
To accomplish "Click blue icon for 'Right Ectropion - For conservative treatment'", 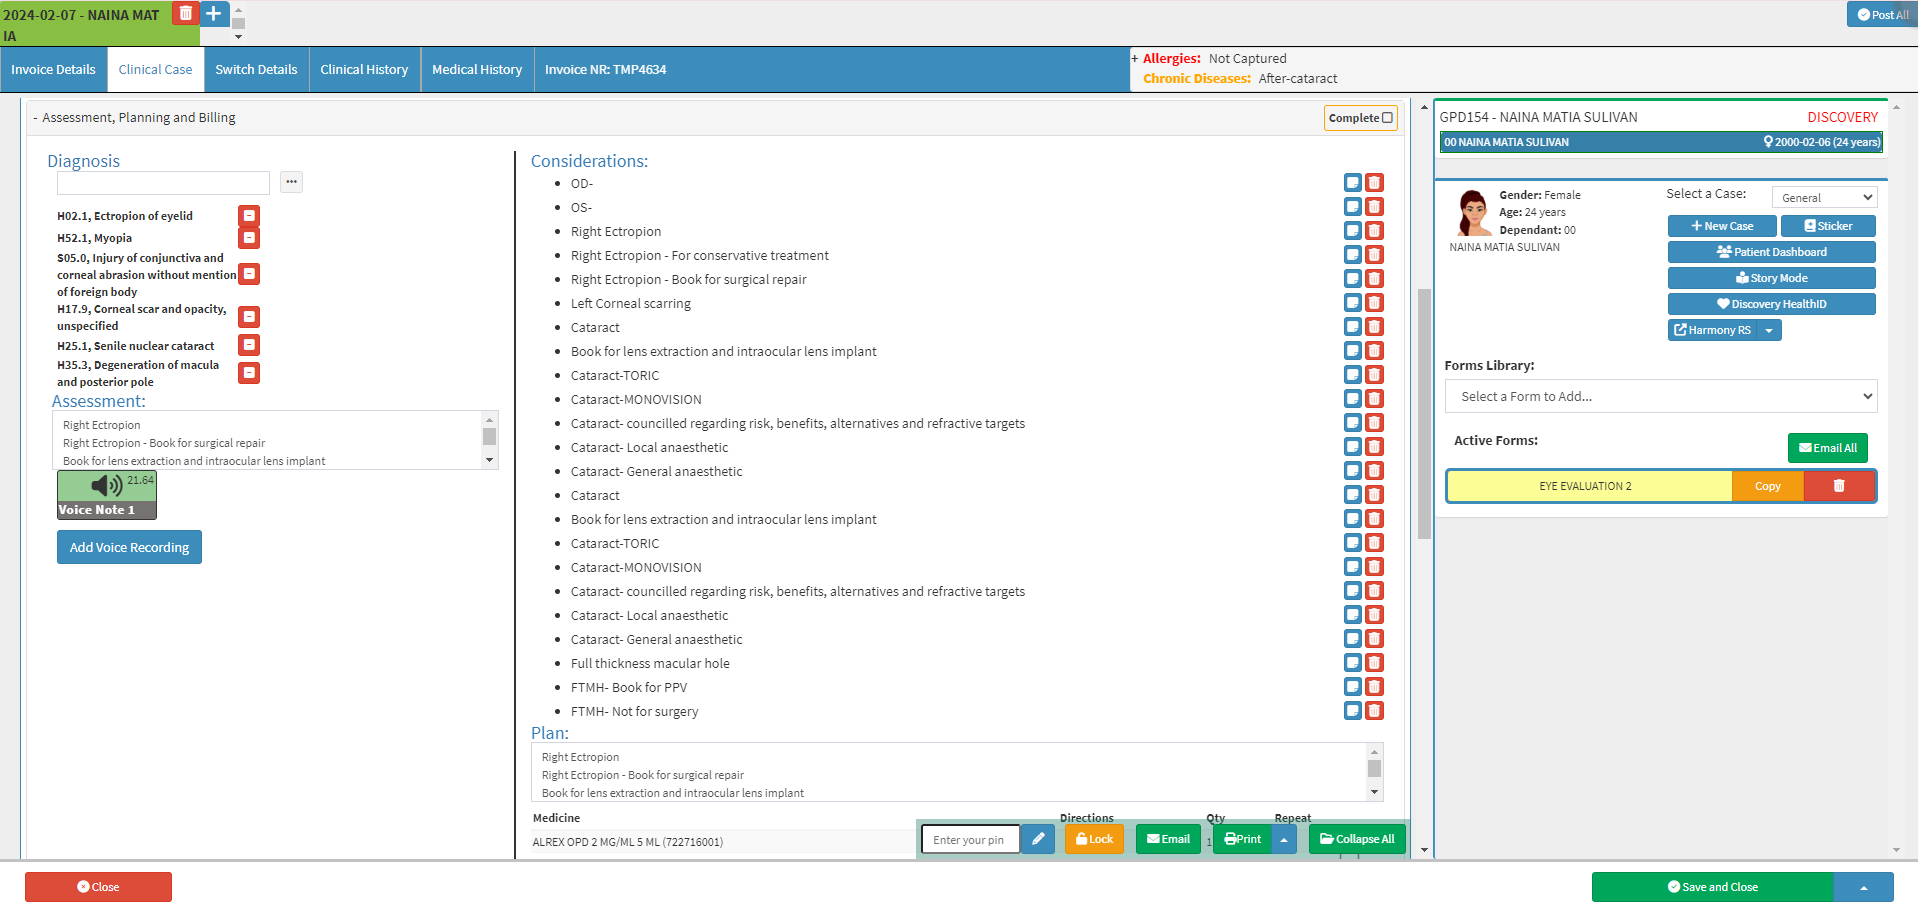I will pyautogui.click(x=1352, y=255).
